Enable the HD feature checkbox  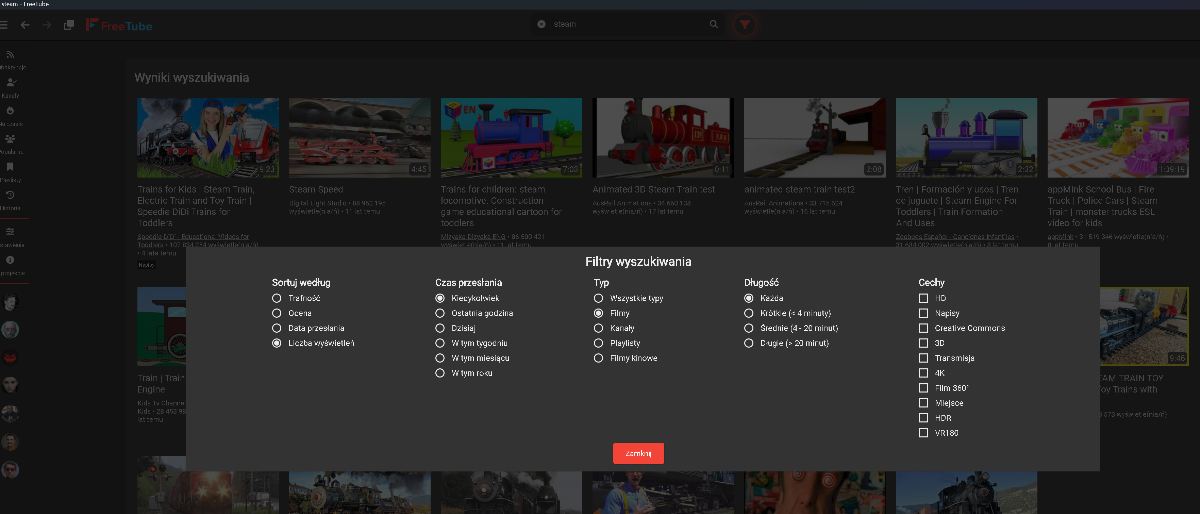pos(924,298)
